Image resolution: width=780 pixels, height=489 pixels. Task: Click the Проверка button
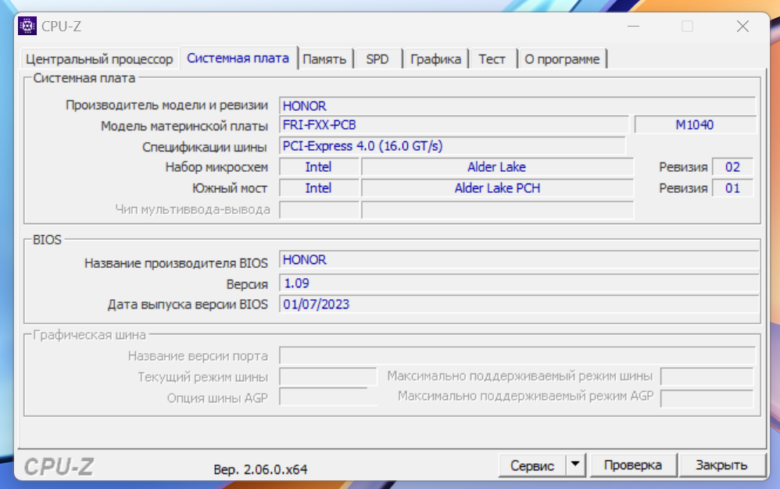point(633,465)
